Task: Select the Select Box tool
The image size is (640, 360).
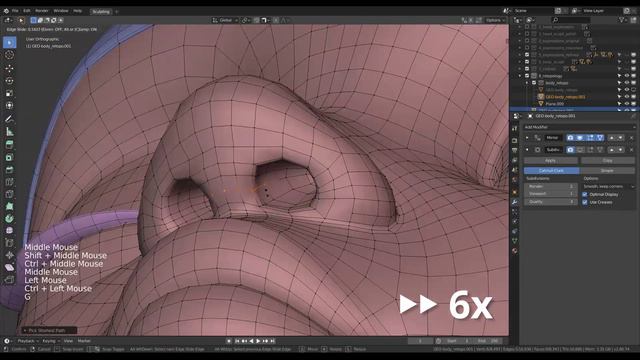Action: click(9, 42)
